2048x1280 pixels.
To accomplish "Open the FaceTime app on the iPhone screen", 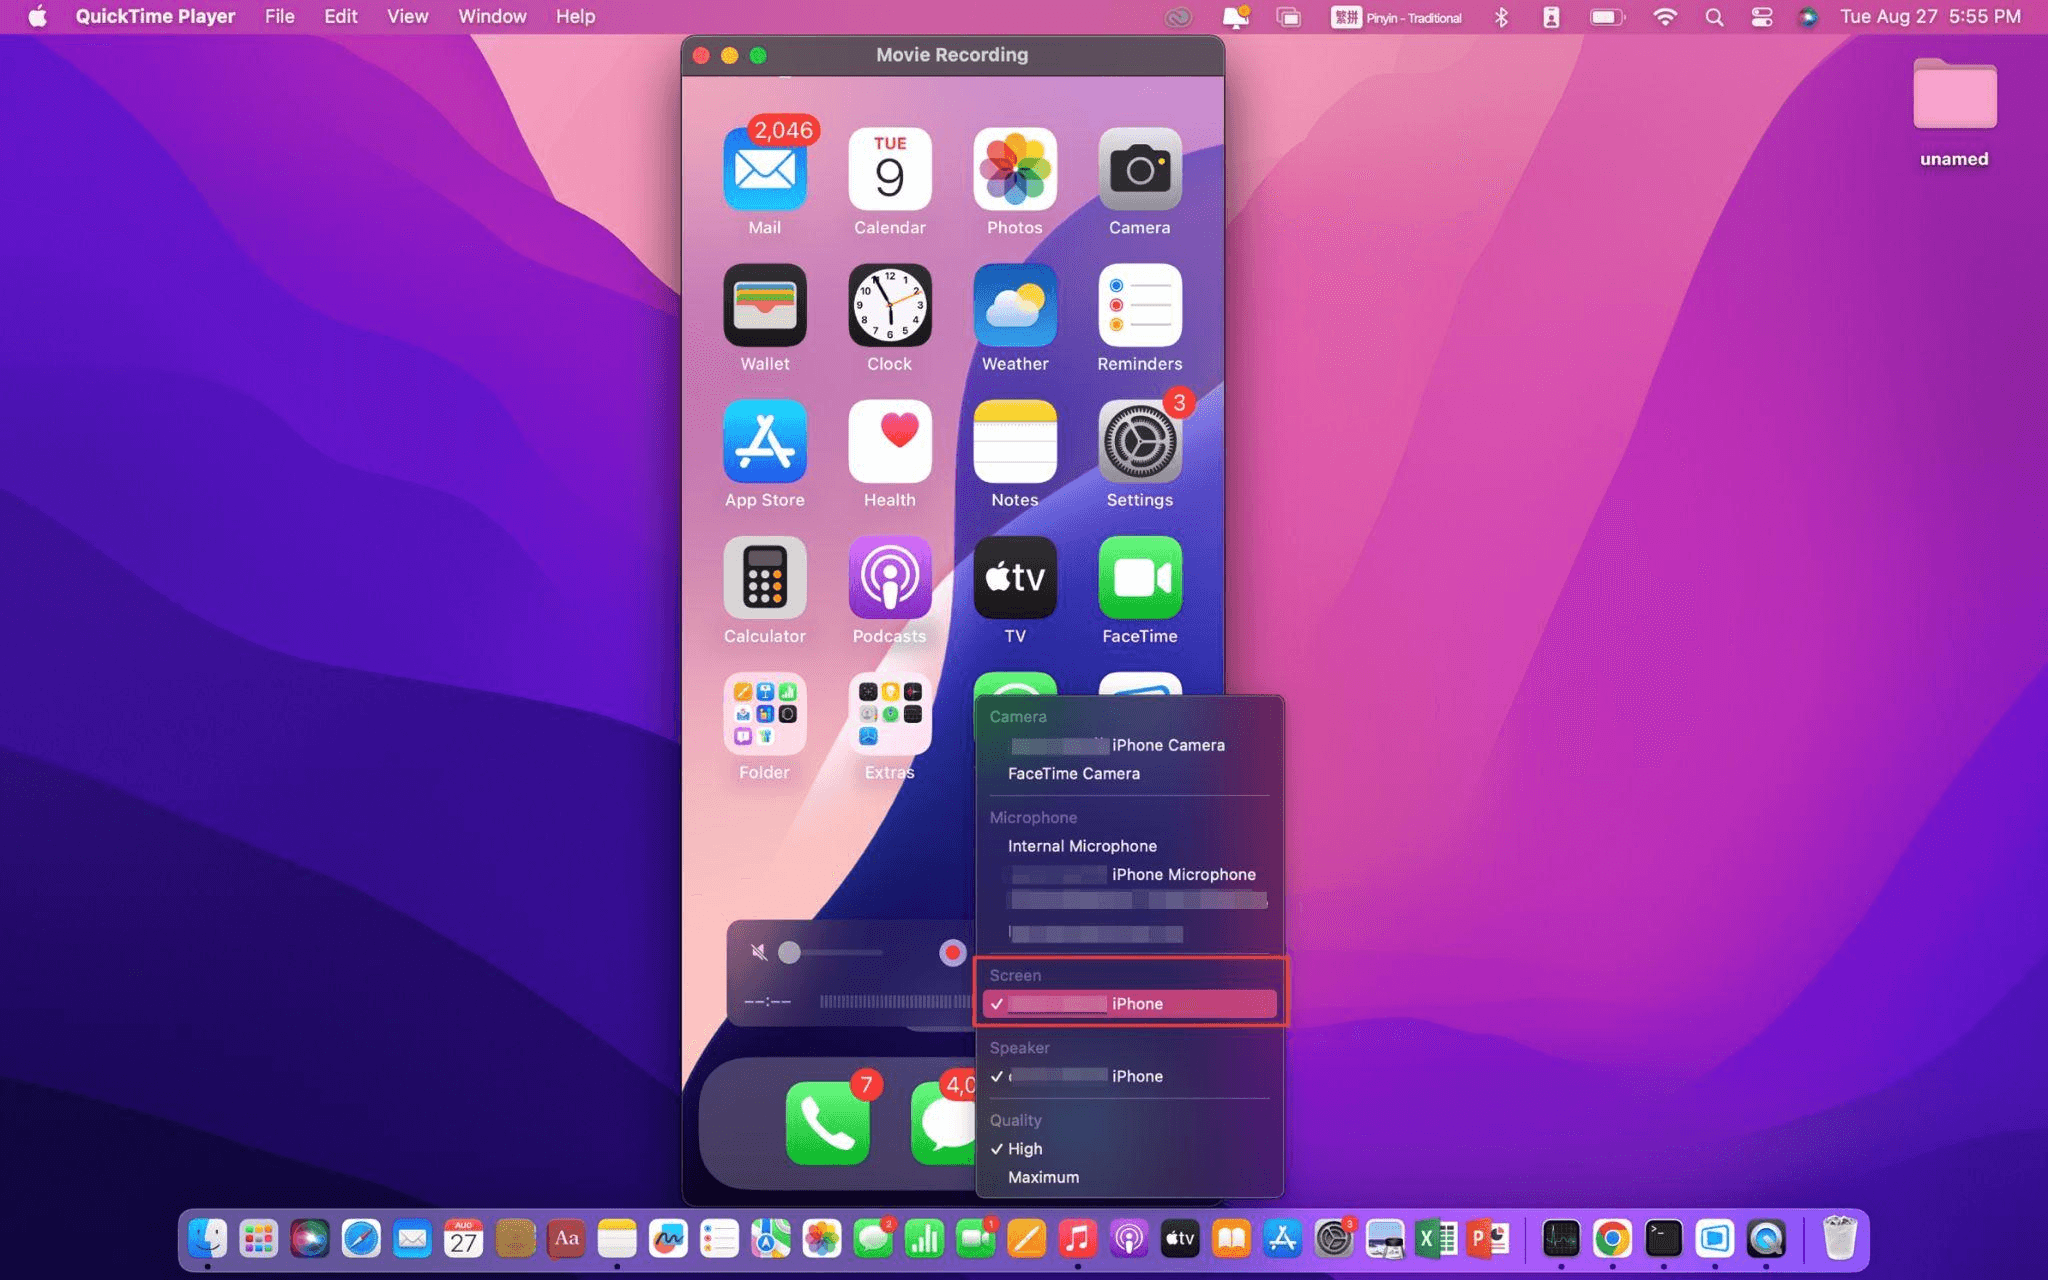I will (1139, 577).
